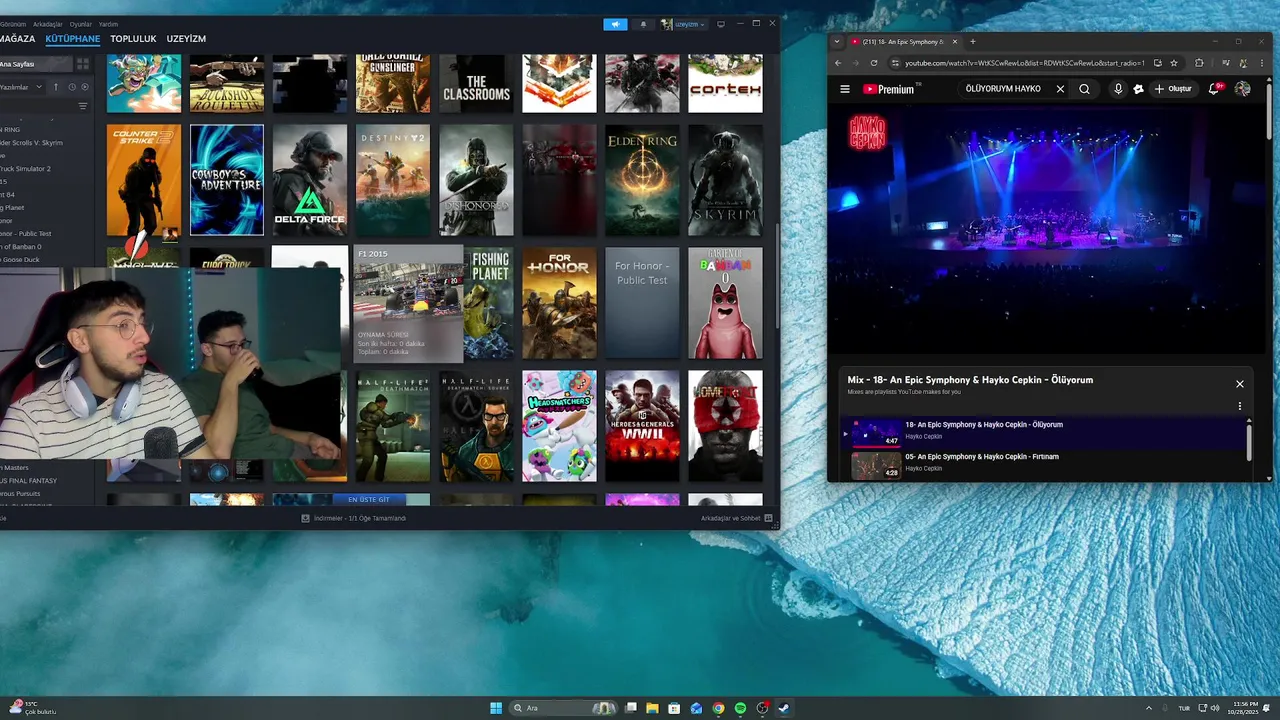This screenshot has height=720, width=1280.
Task: Open The Classrooms game tile
Action: click(x=476, y=84)
